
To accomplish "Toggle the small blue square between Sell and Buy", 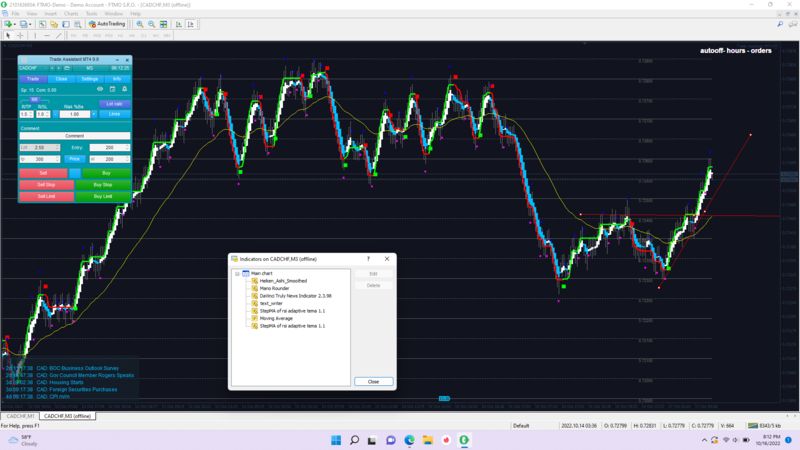I will [75, 173].
